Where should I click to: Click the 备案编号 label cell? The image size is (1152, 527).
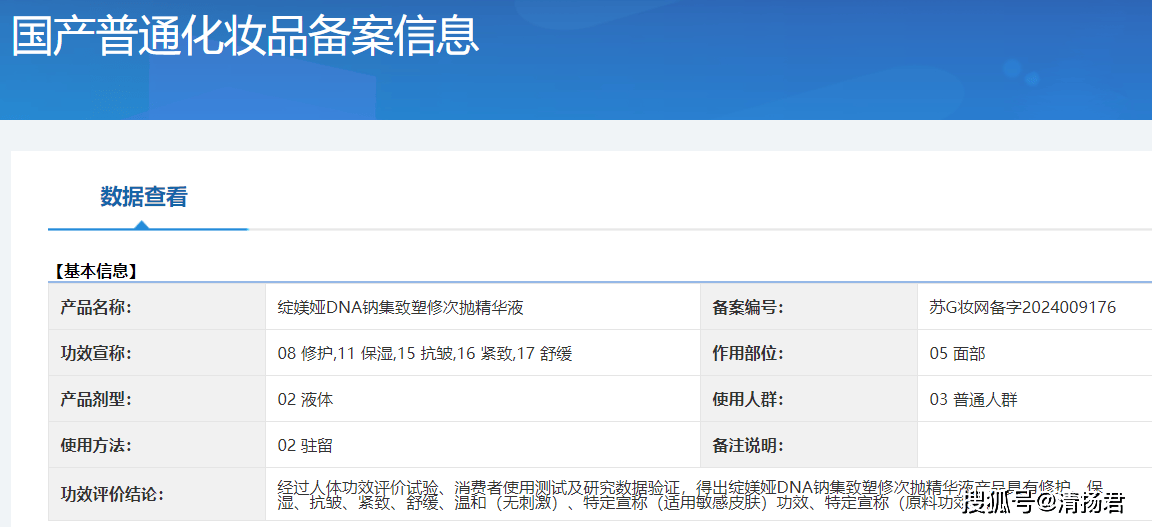pyautogui.click(x=808, y=307)
